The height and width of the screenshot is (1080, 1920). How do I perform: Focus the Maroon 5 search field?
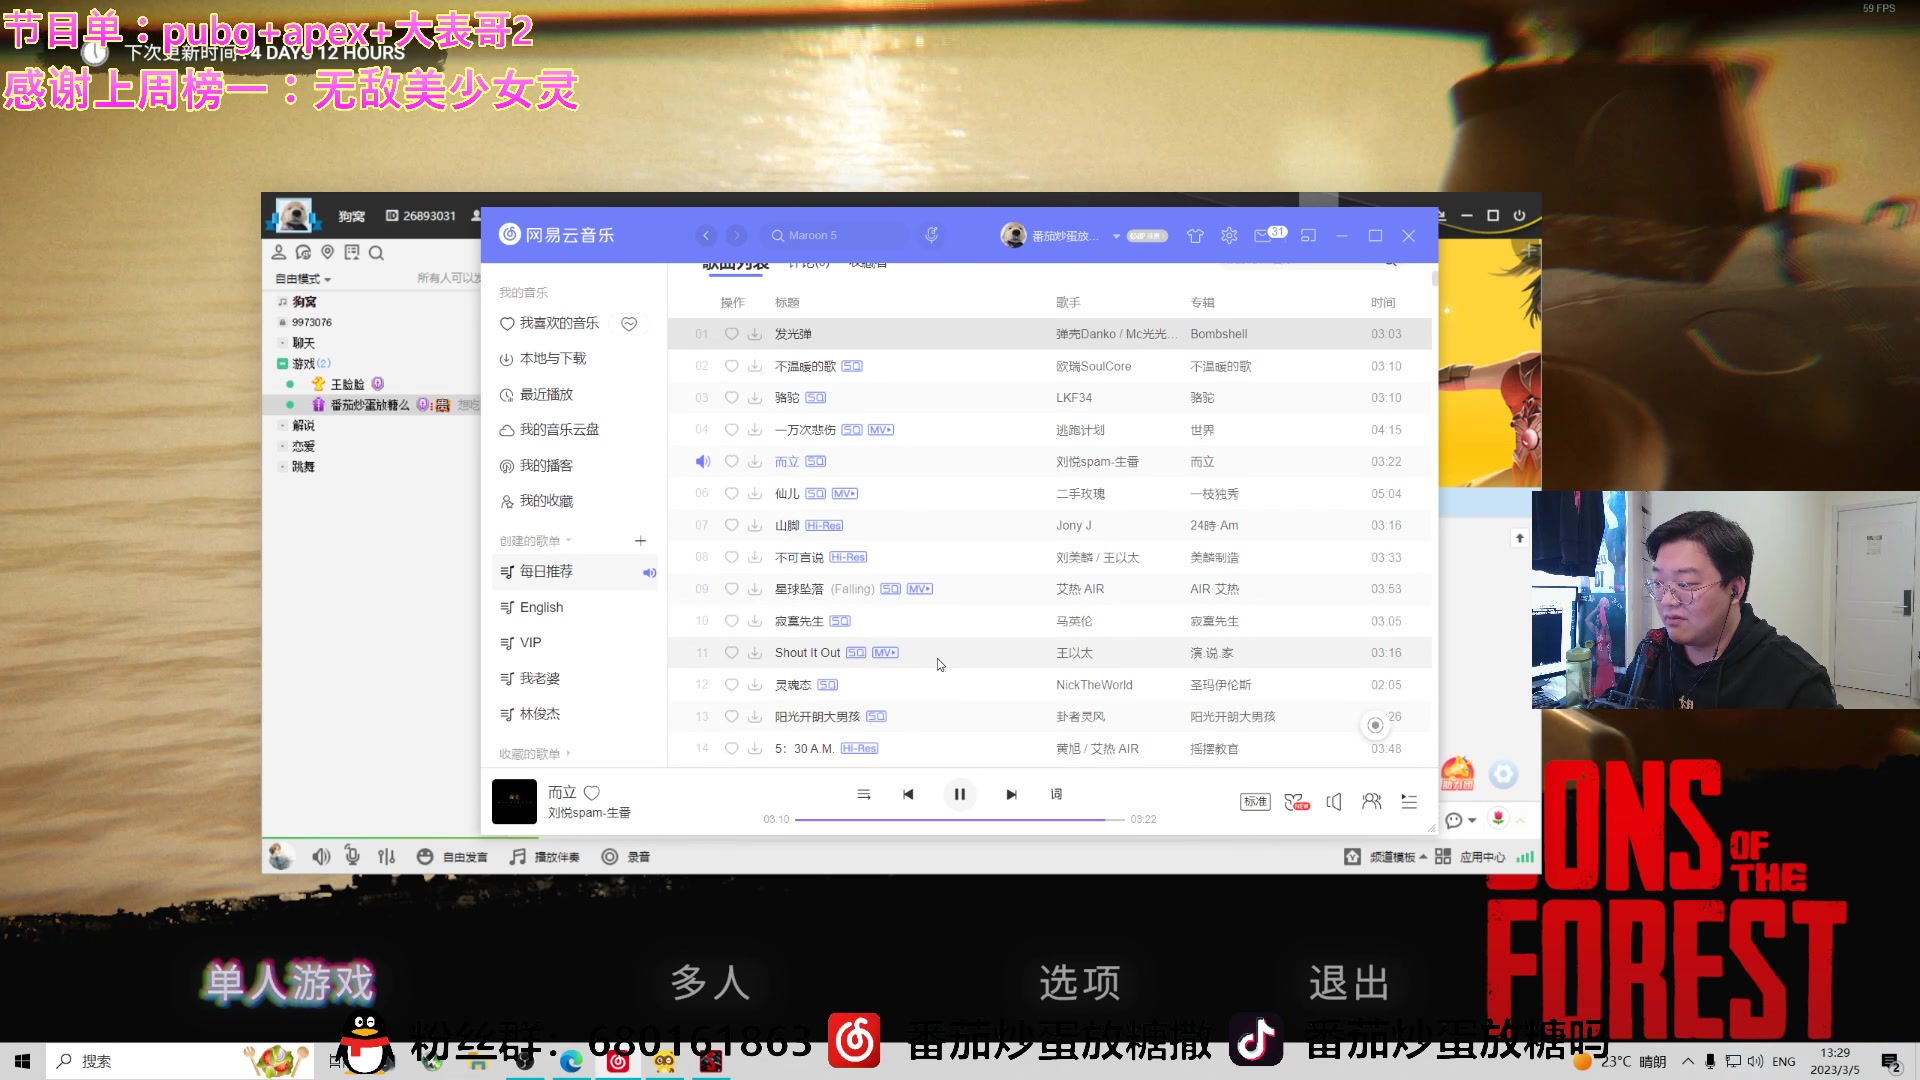pos(838,235)
